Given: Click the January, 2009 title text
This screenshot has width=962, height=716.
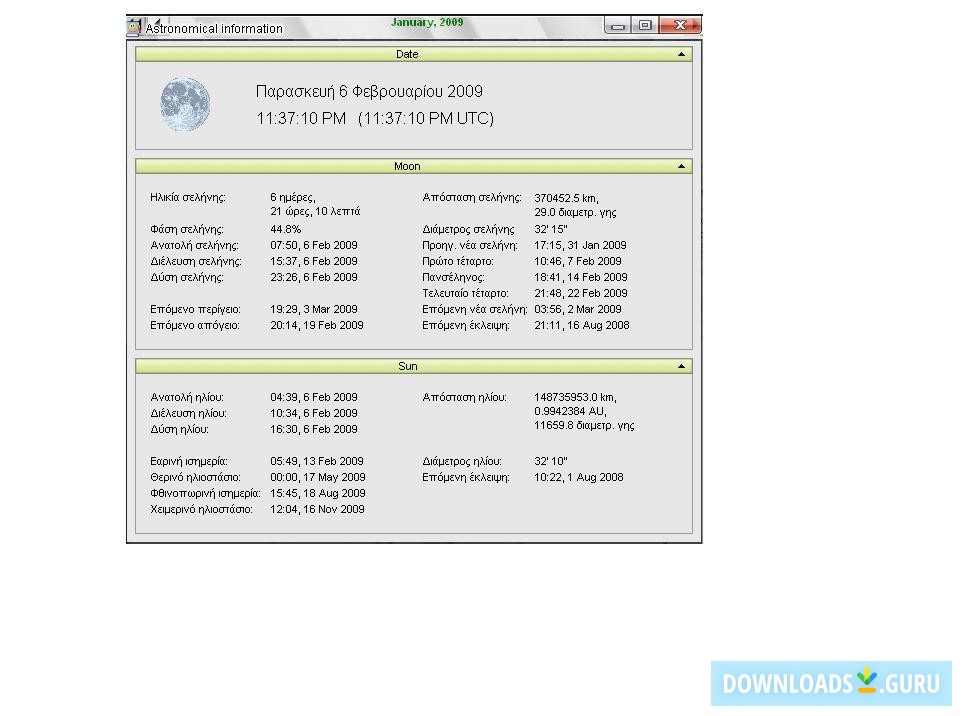Looking at the screenshot, I should pos(427,22).
